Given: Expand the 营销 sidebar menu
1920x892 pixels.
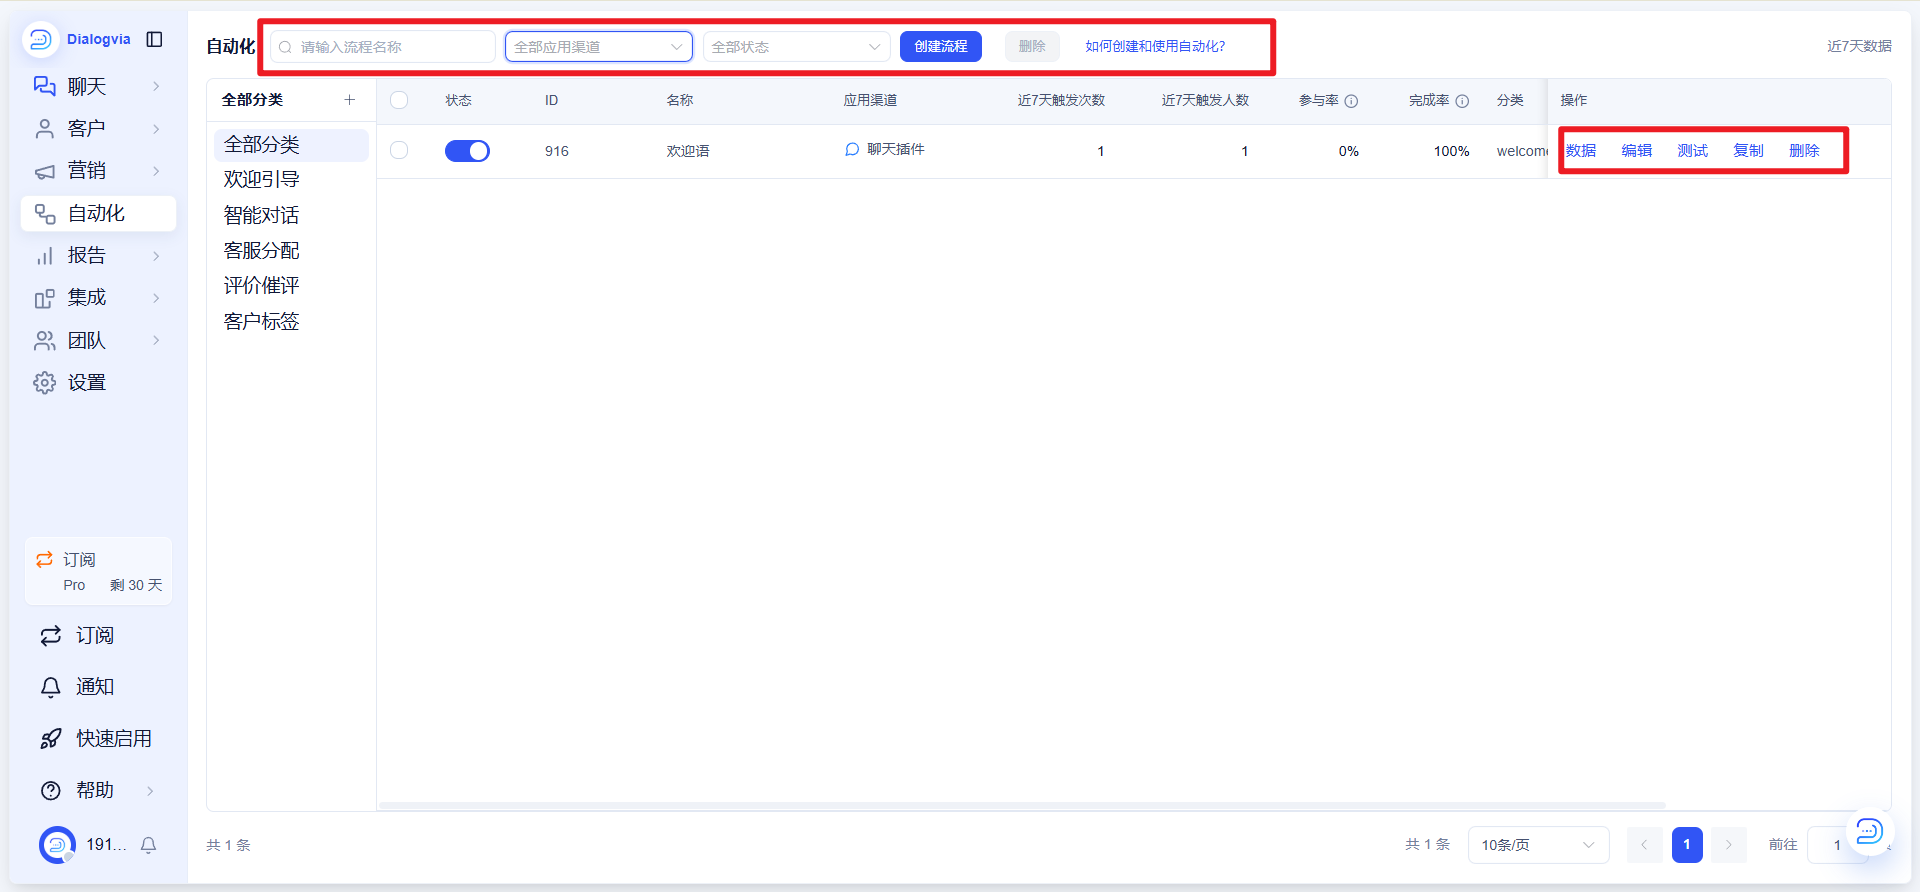Looking at the screenshot, I should 98,171.
